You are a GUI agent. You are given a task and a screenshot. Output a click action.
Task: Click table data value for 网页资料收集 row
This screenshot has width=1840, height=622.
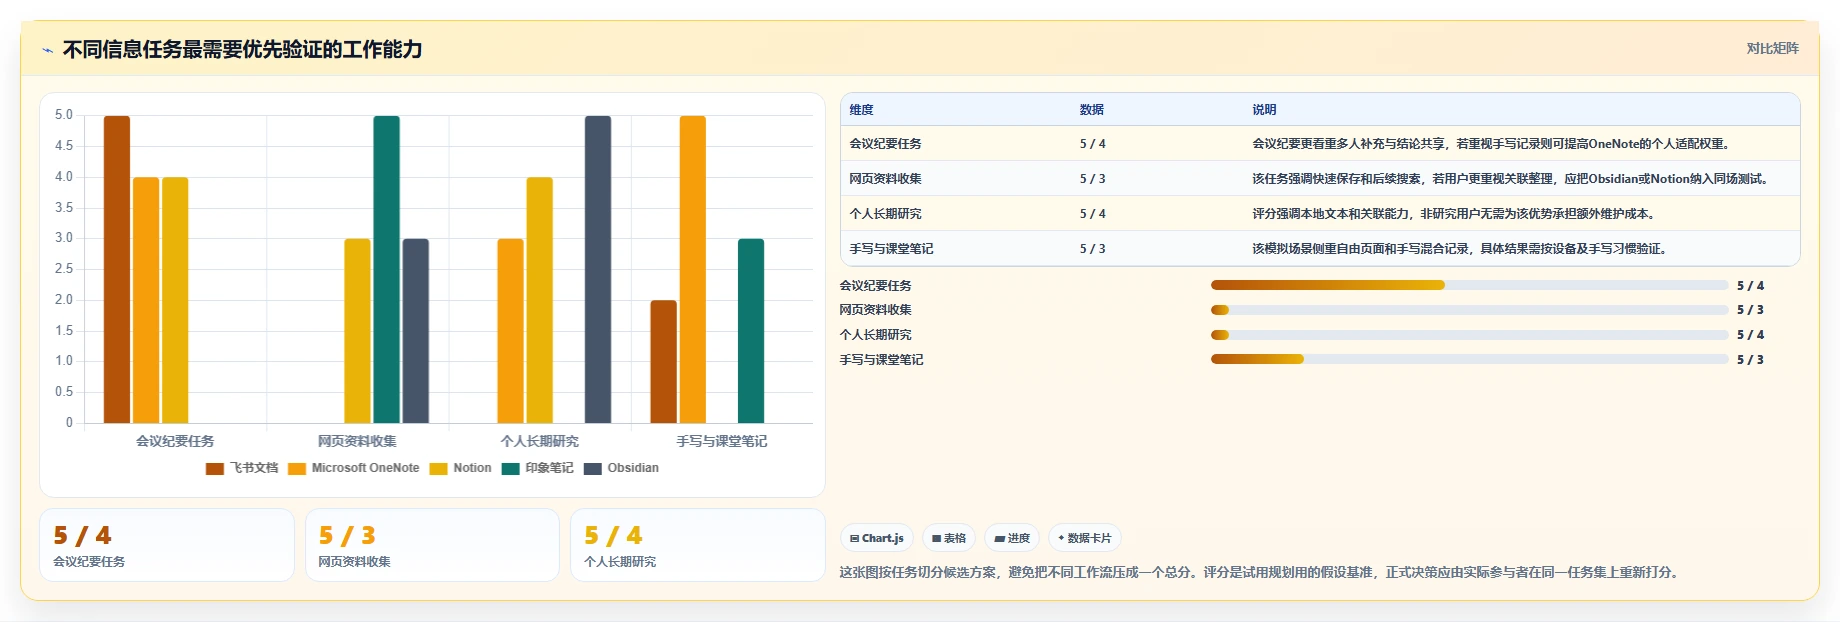[1093, 179]
